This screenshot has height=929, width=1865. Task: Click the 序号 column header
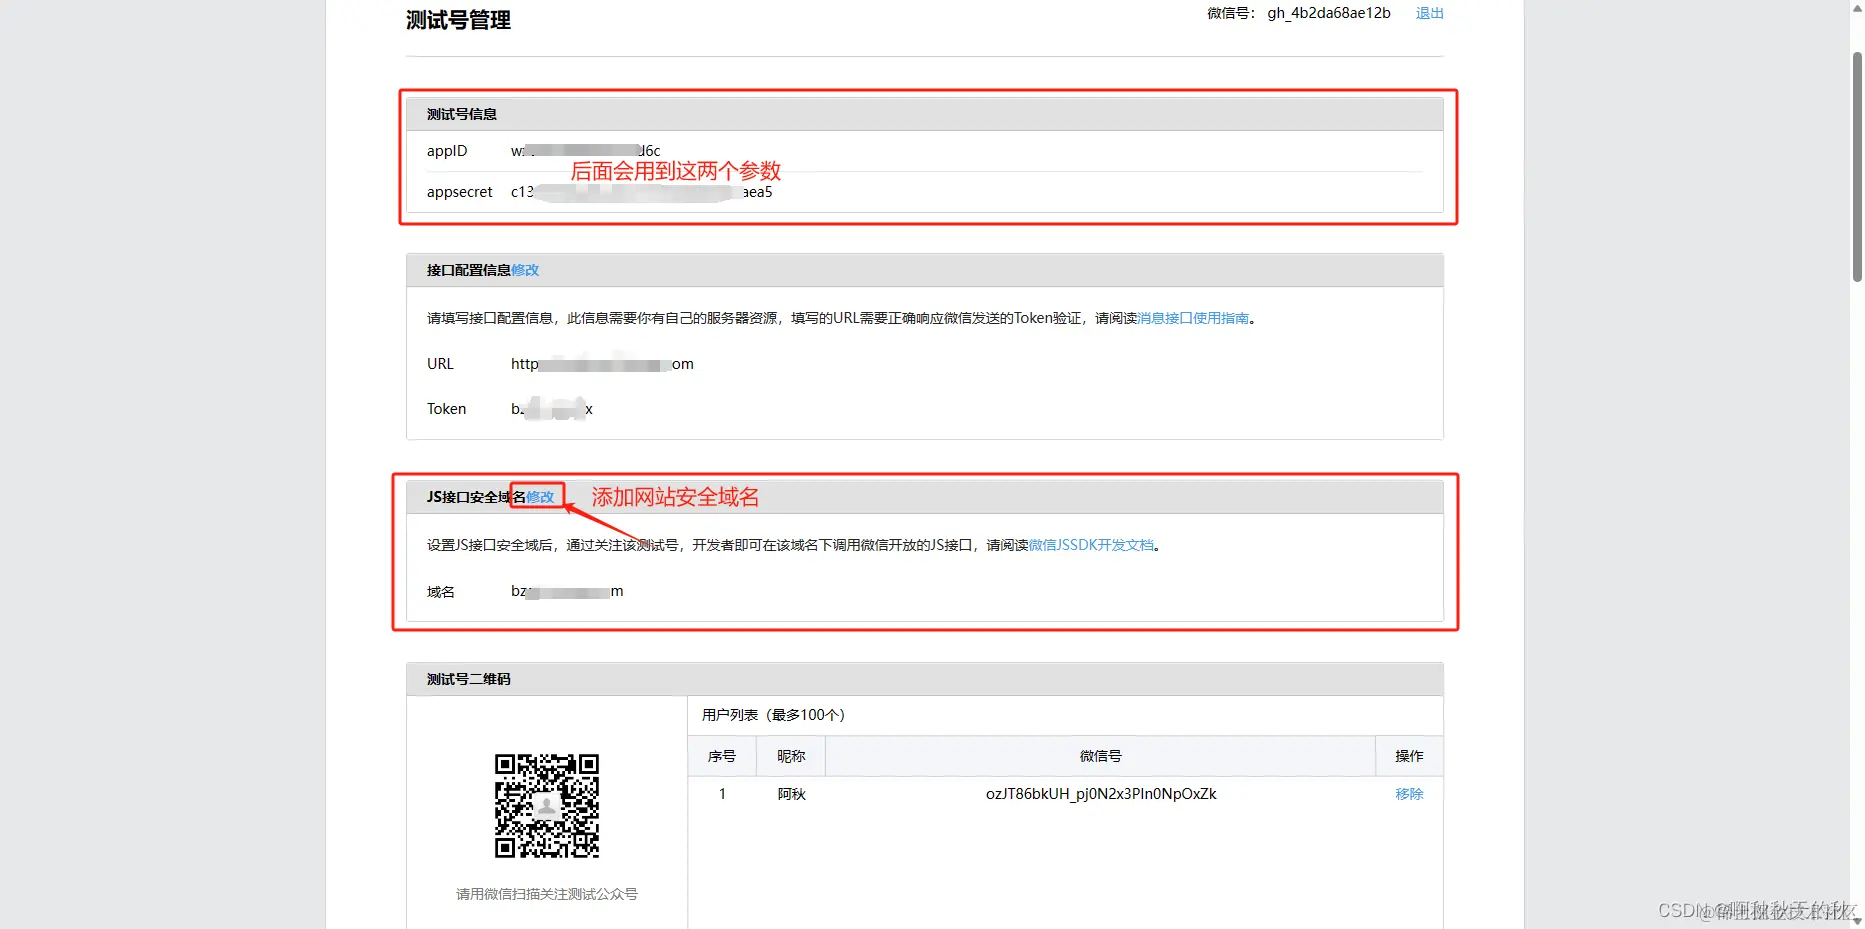722,756
